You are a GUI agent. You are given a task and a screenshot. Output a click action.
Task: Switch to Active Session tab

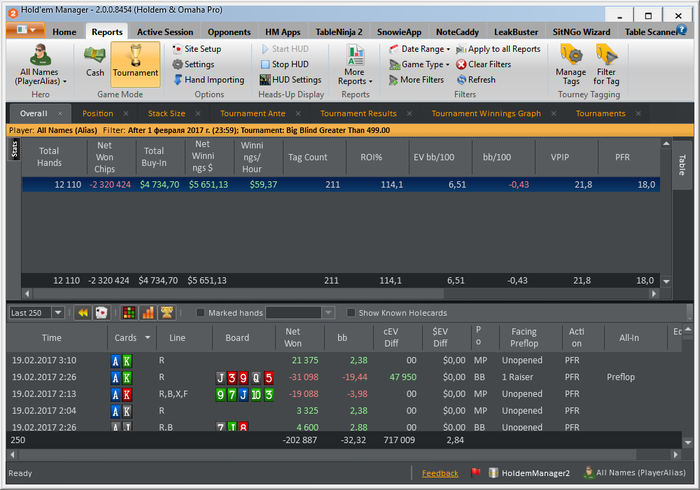[x=165, y=32]
